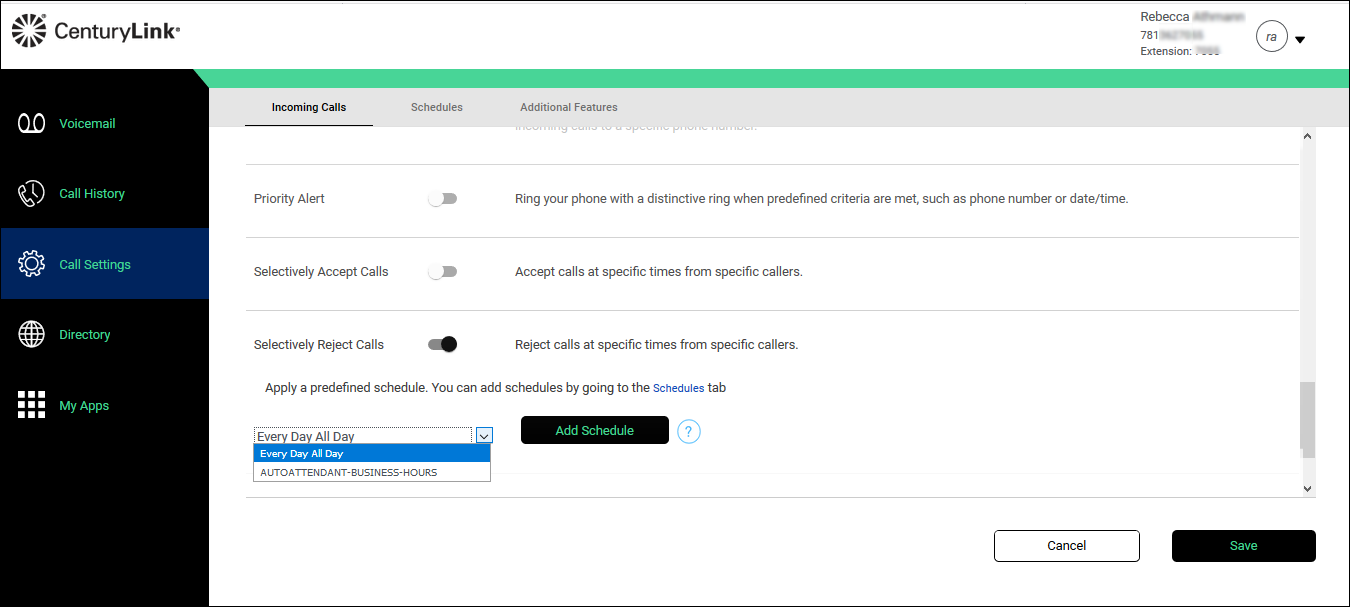Click the CenturyLink logo
The height and width of the screenshot is (607, 1350).
96,32
